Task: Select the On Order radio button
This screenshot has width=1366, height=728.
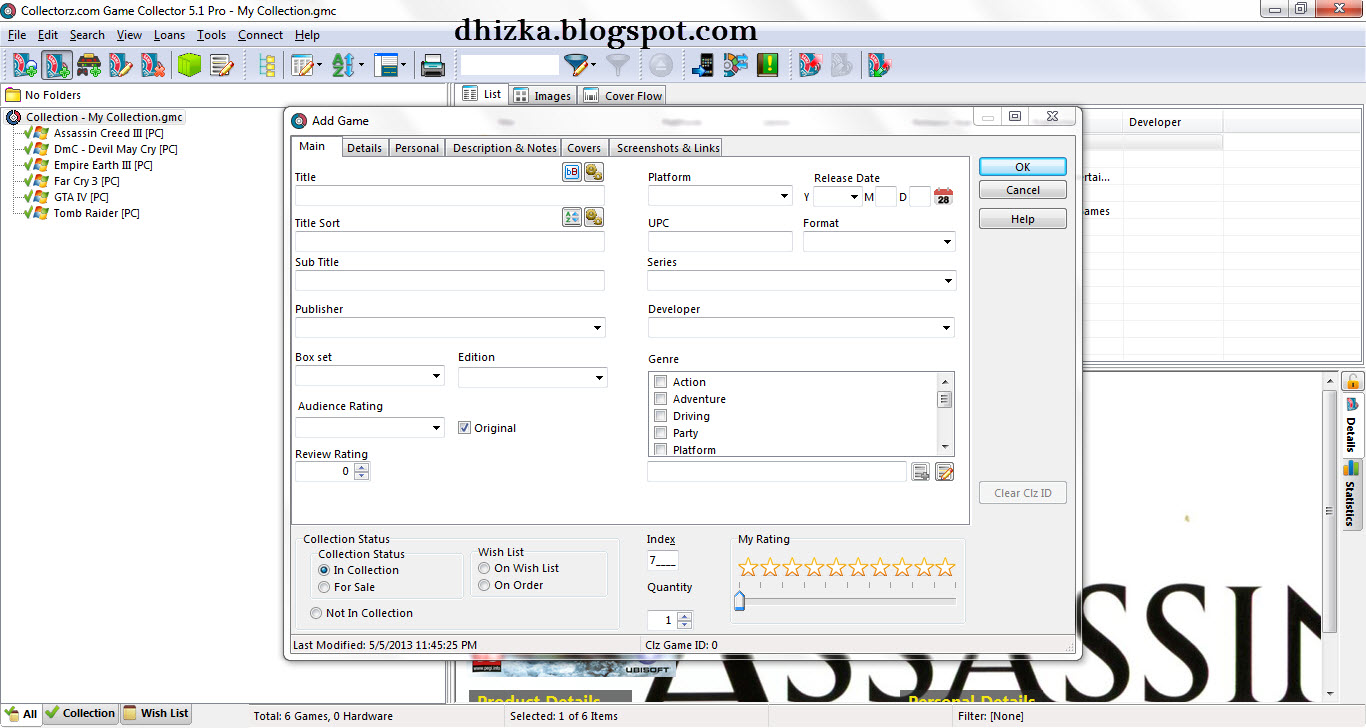Action: pos(484,585)
